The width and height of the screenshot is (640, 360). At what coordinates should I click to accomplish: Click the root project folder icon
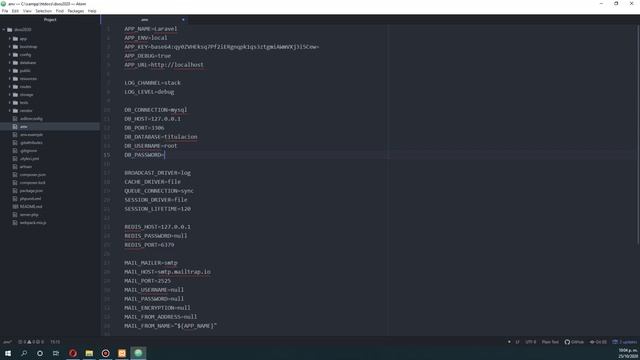10,30
